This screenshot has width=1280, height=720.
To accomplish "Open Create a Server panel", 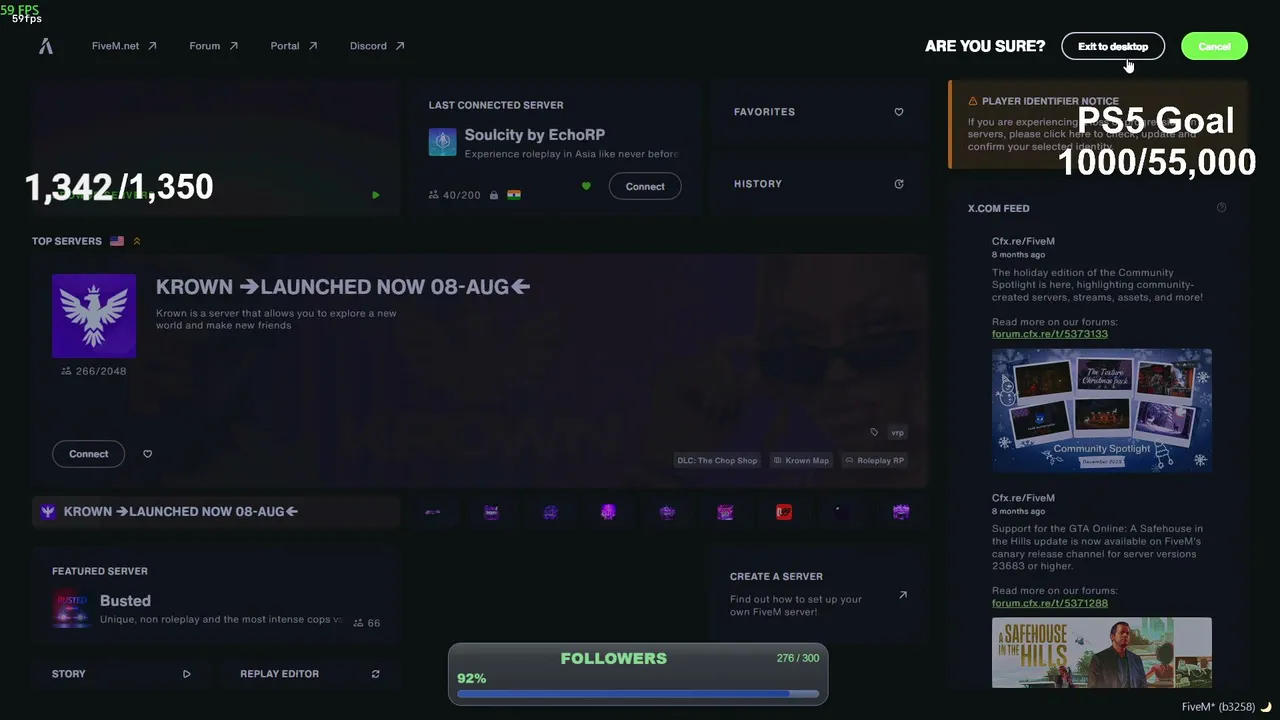I will coord(819,595).
